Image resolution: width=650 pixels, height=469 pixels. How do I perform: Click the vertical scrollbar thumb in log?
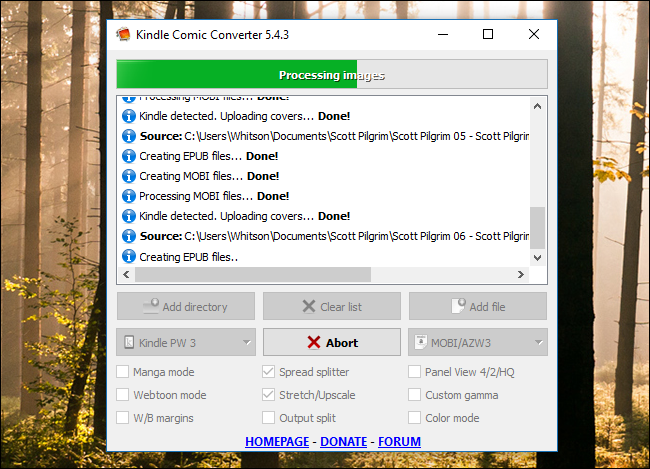(x=537, y=228)
